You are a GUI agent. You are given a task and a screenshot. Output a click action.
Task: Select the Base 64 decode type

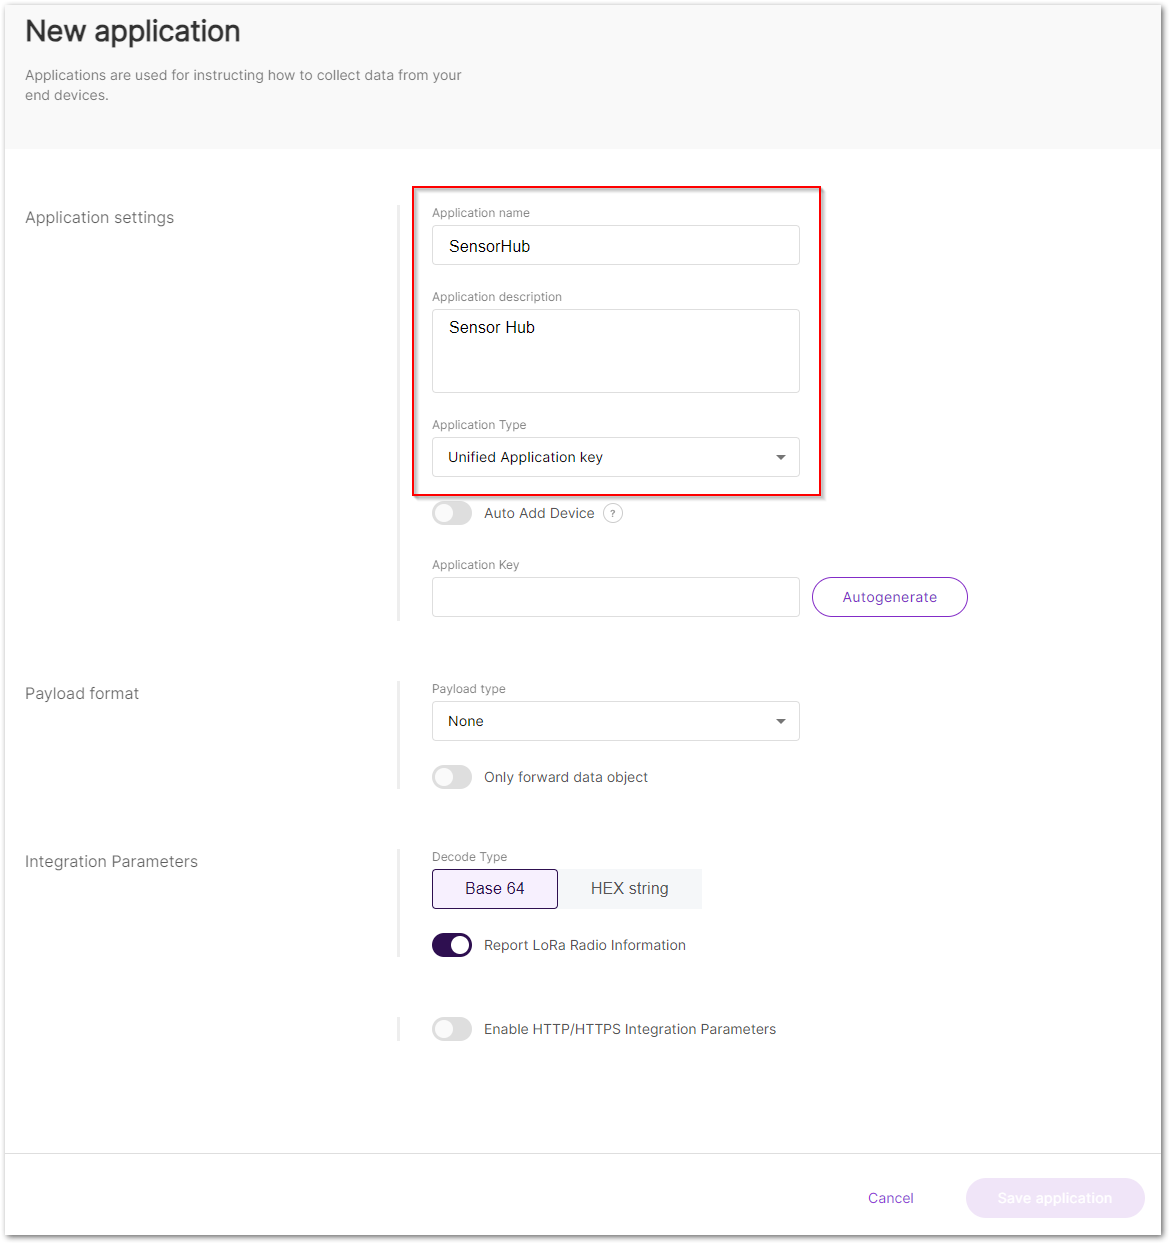click(x=495, y=889)
